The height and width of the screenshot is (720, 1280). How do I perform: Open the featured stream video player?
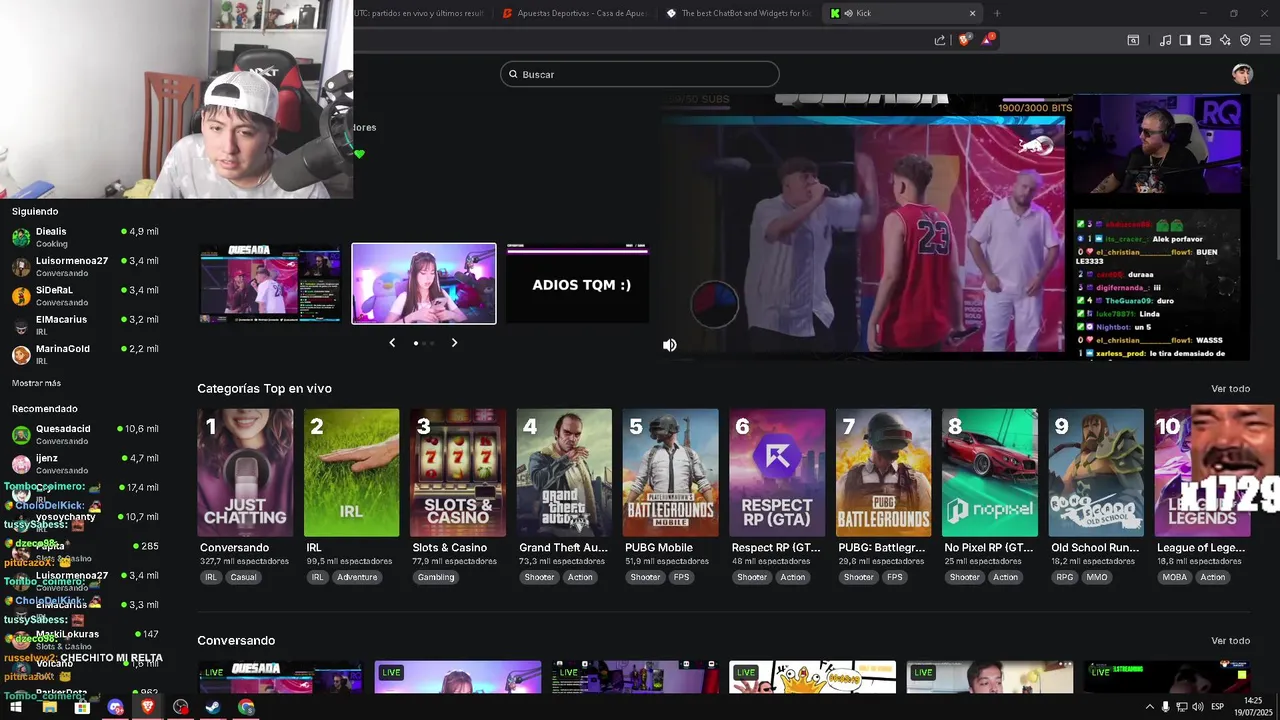955,228
